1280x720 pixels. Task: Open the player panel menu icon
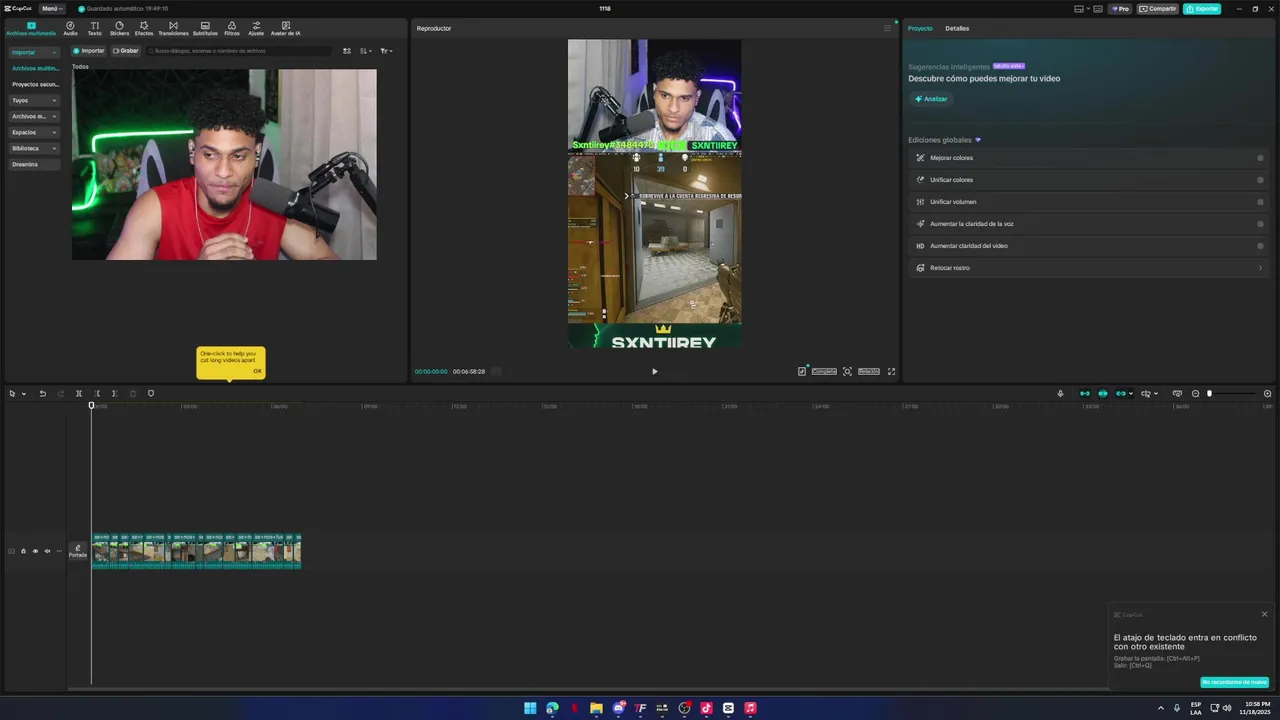(887, 28)
